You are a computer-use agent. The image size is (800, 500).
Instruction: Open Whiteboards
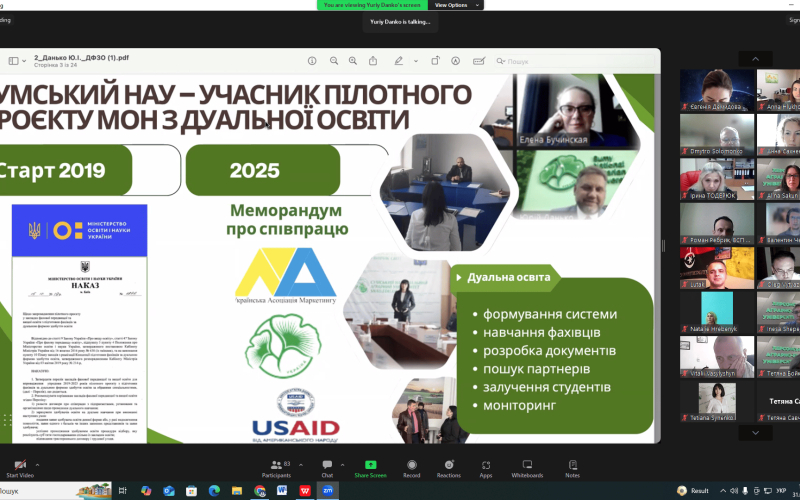[527, 468]
